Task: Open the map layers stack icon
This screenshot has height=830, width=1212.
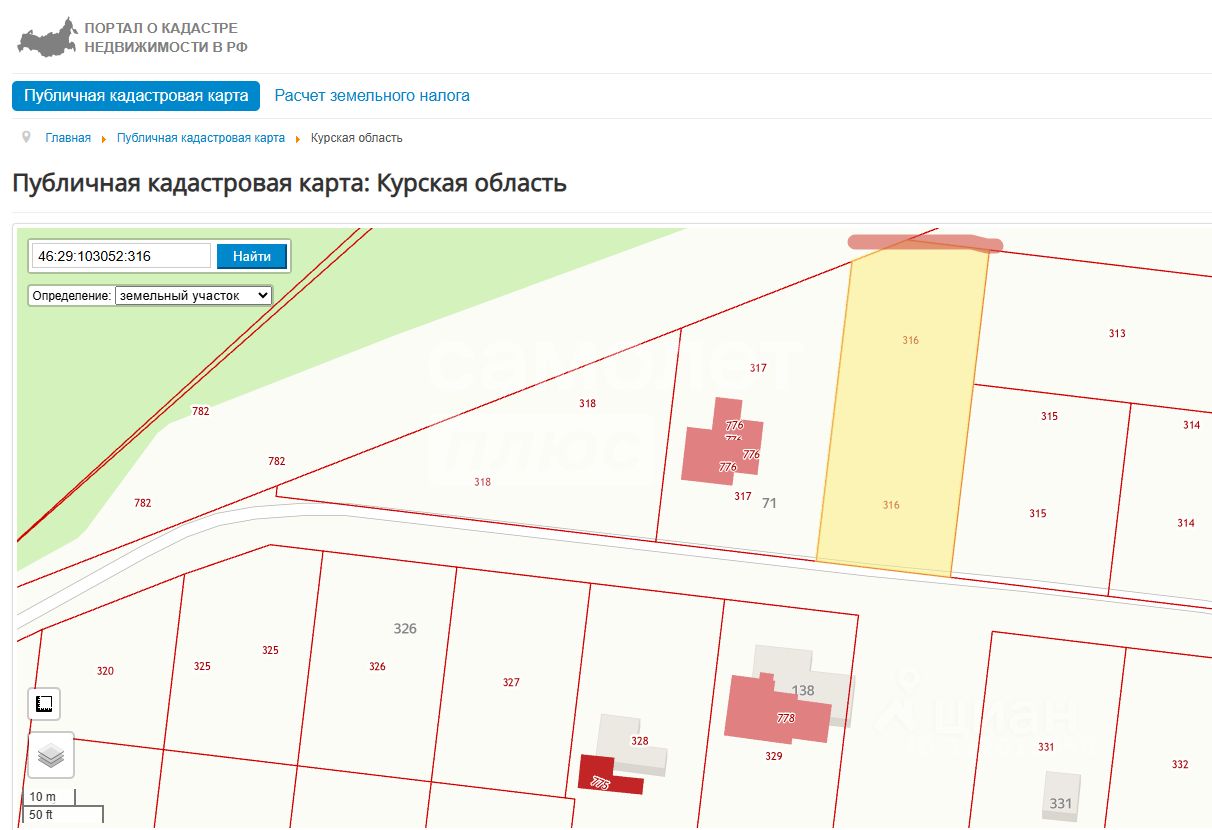Action: tap(51, 755)
